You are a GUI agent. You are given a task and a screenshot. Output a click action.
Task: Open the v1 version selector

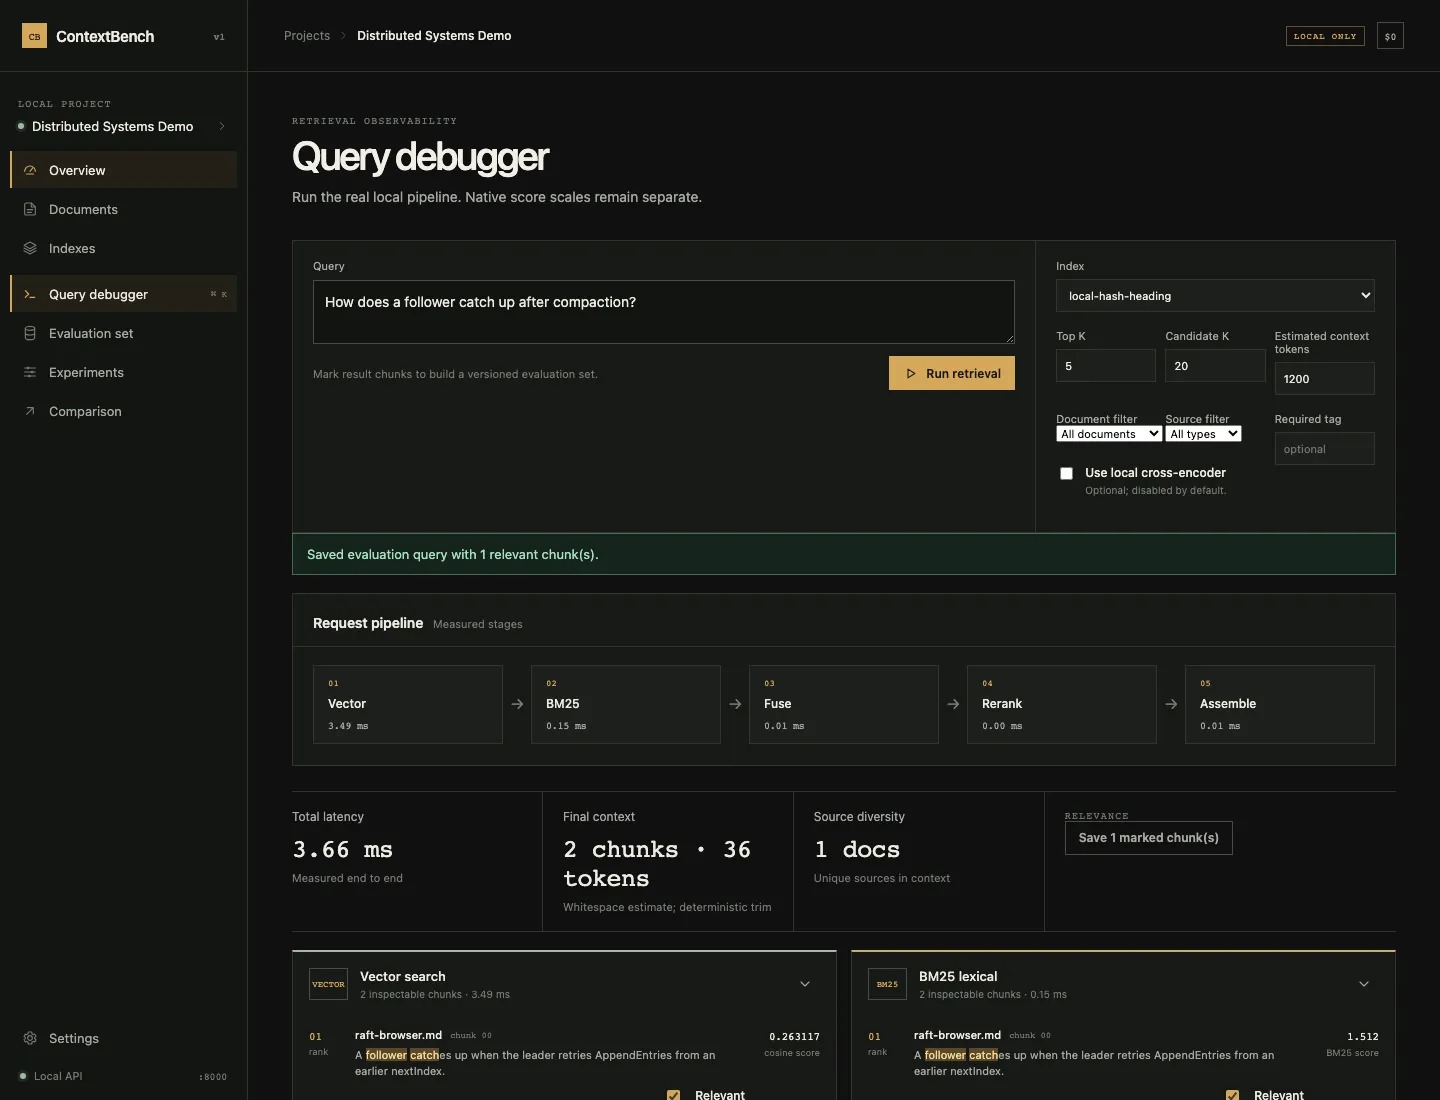coord(219,37)
